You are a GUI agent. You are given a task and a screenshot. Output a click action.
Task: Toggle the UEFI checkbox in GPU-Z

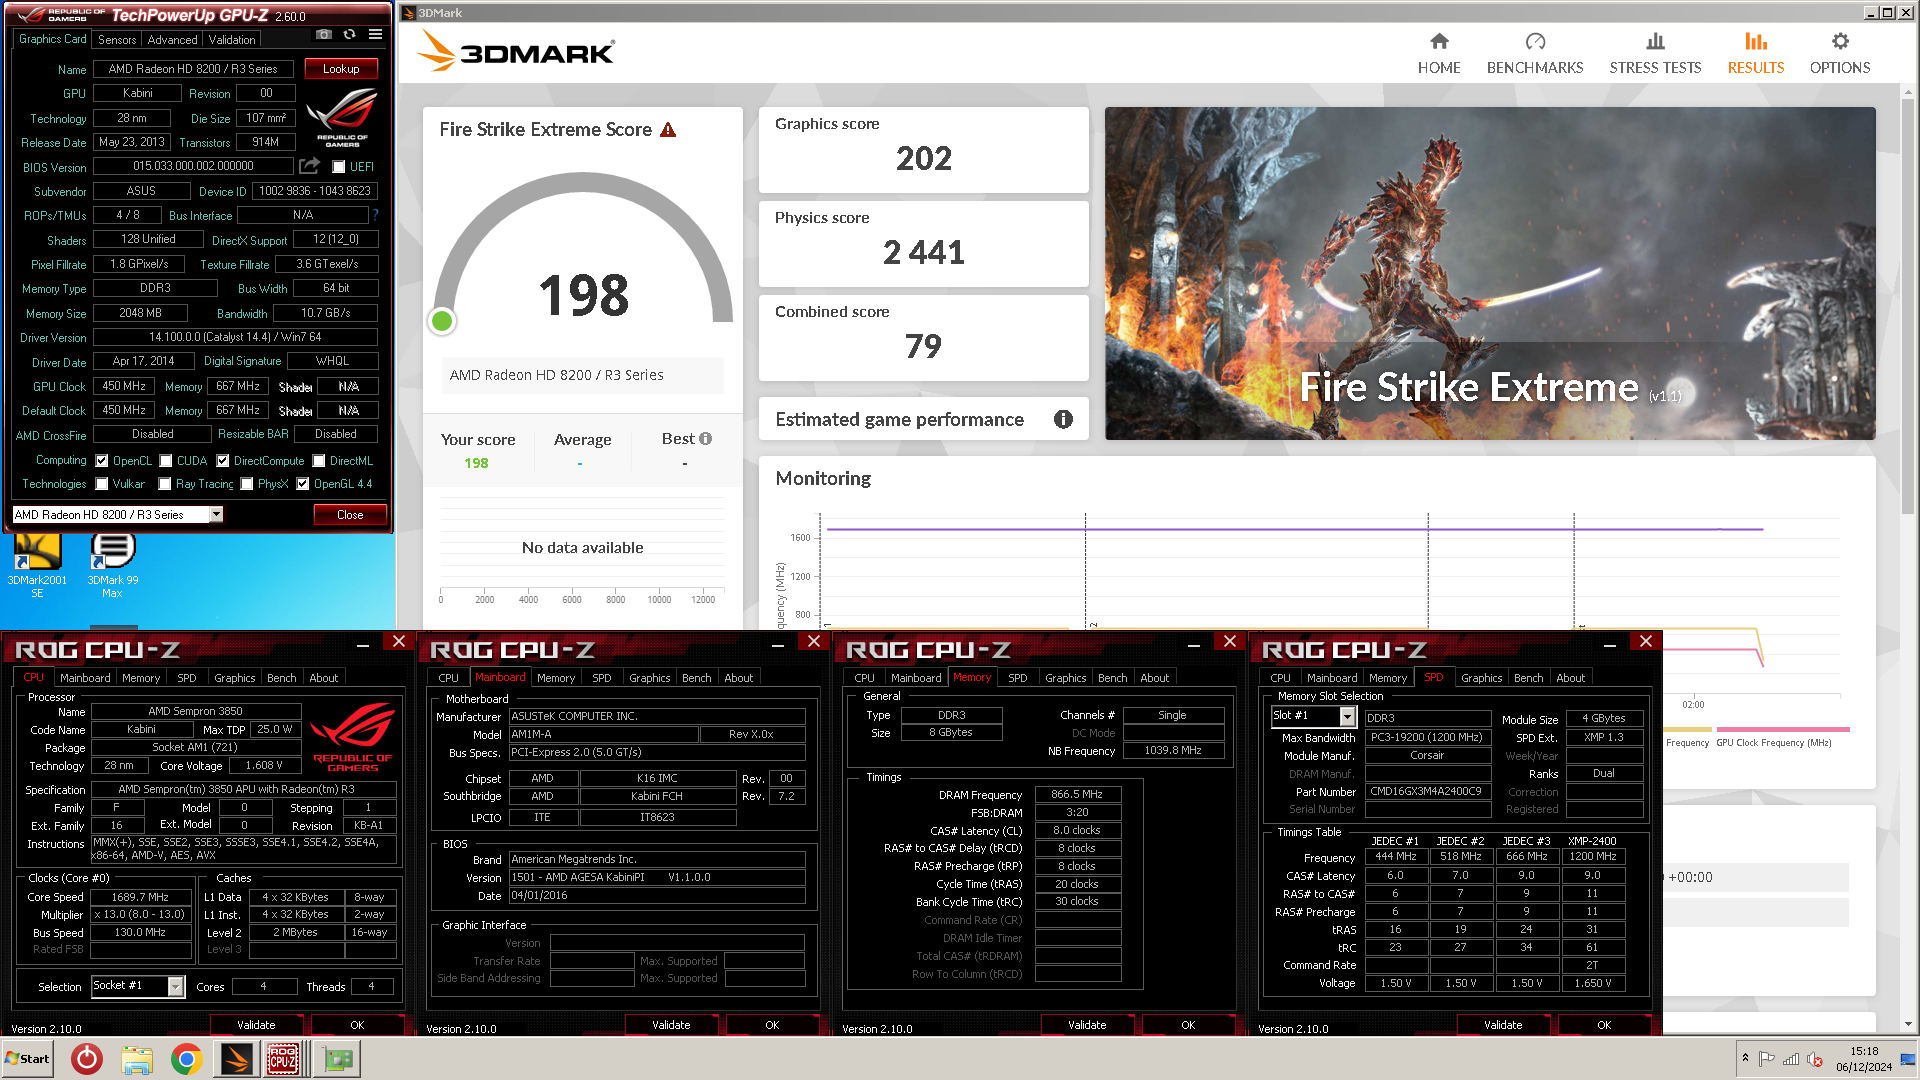point(339,167)
